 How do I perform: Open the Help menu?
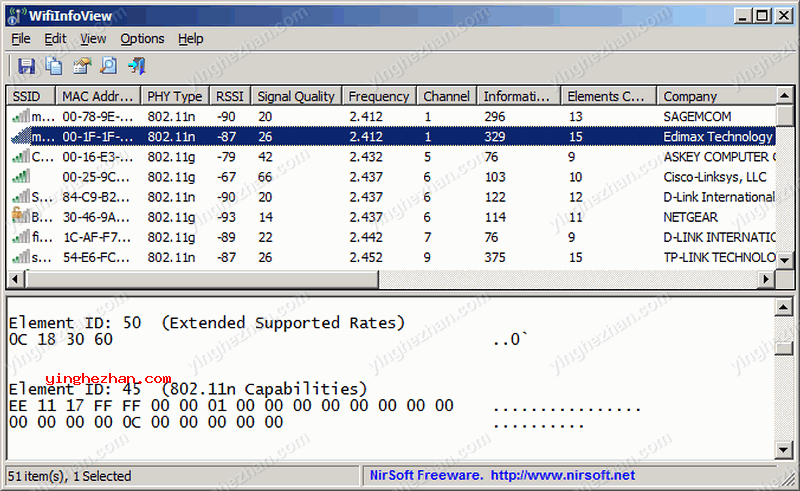[191, 39]
